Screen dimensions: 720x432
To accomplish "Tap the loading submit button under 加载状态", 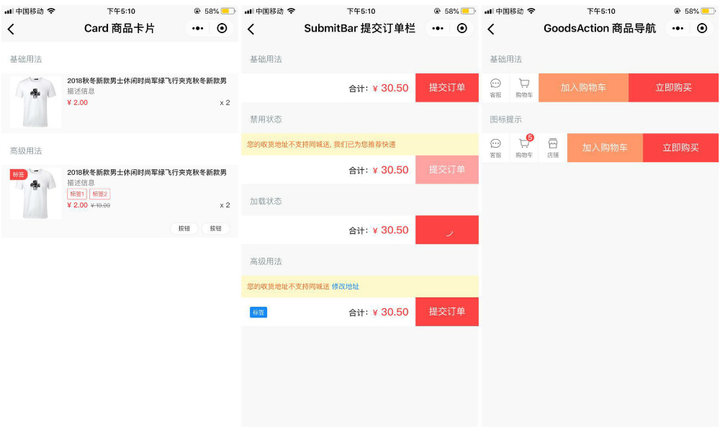I will (x=447, y=230).
